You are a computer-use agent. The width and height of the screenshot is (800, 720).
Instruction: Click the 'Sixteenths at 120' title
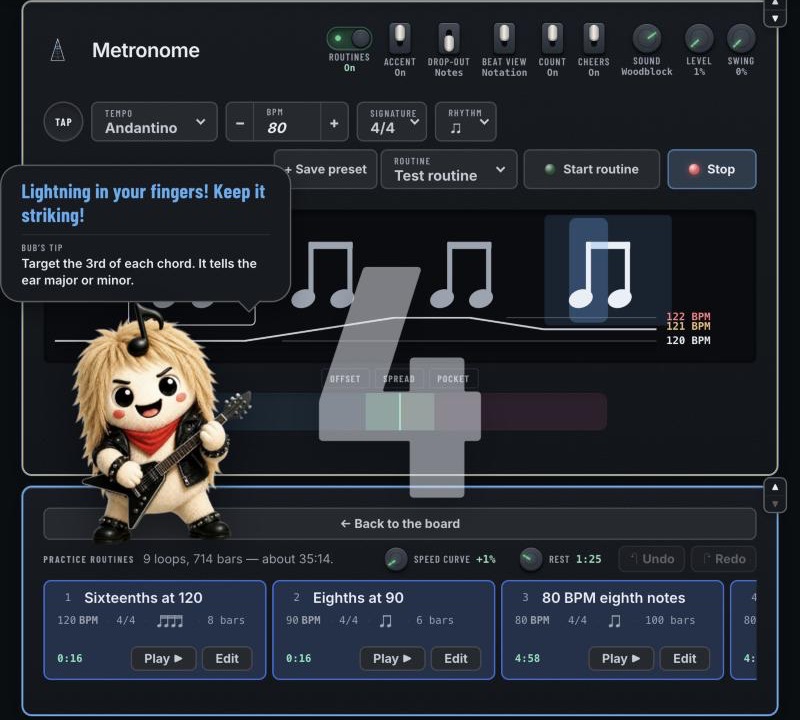coord(143,598)
